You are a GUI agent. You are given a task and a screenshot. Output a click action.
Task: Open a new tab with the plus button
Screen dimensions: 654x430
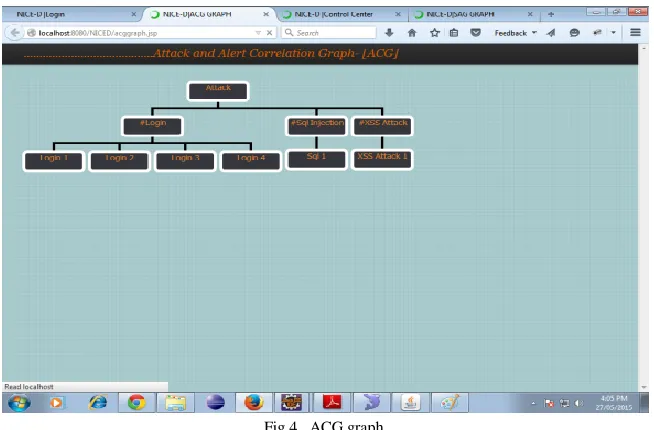(x=551, y=14)
